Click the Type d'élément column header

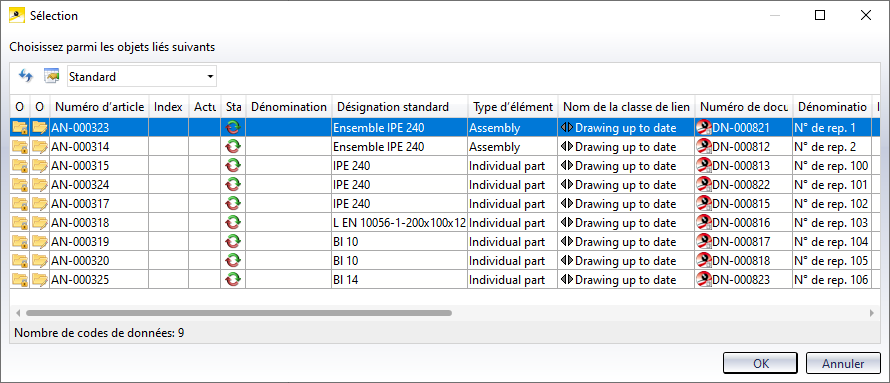click(513, 107)
